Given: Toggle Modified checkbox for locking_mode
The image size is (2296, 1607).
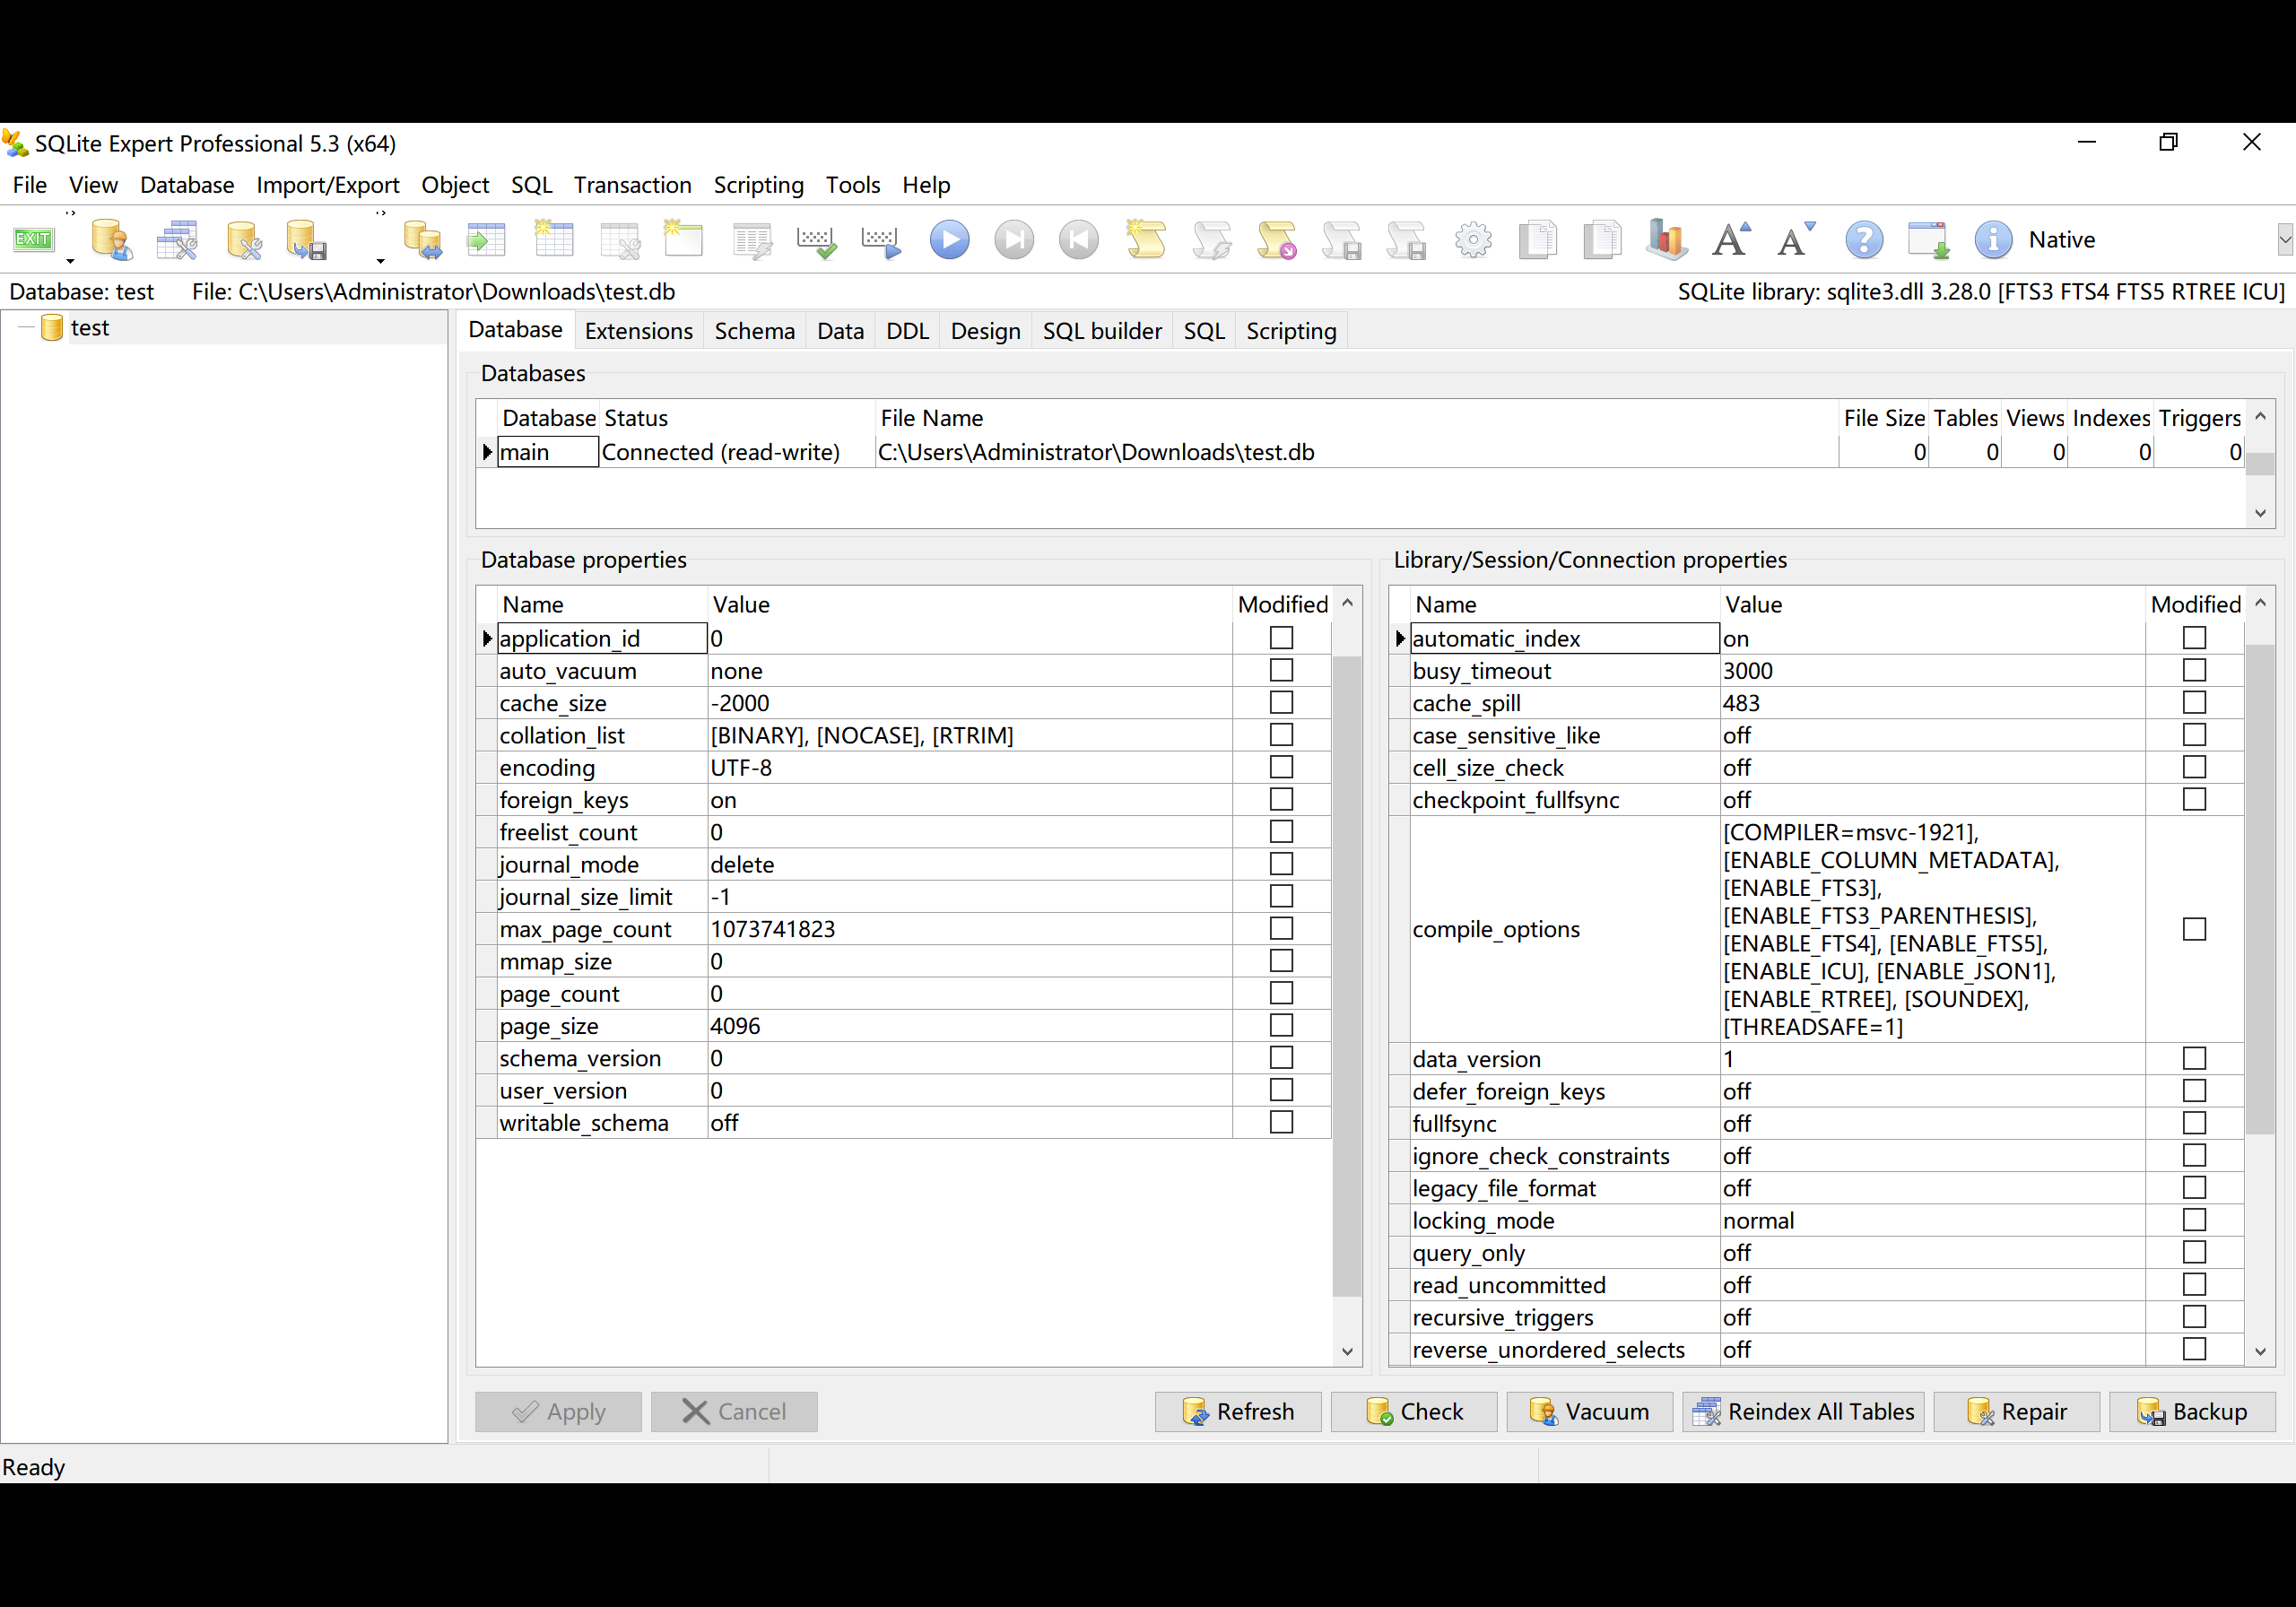Looking at the screenshot, I should pos(2194,1220).
